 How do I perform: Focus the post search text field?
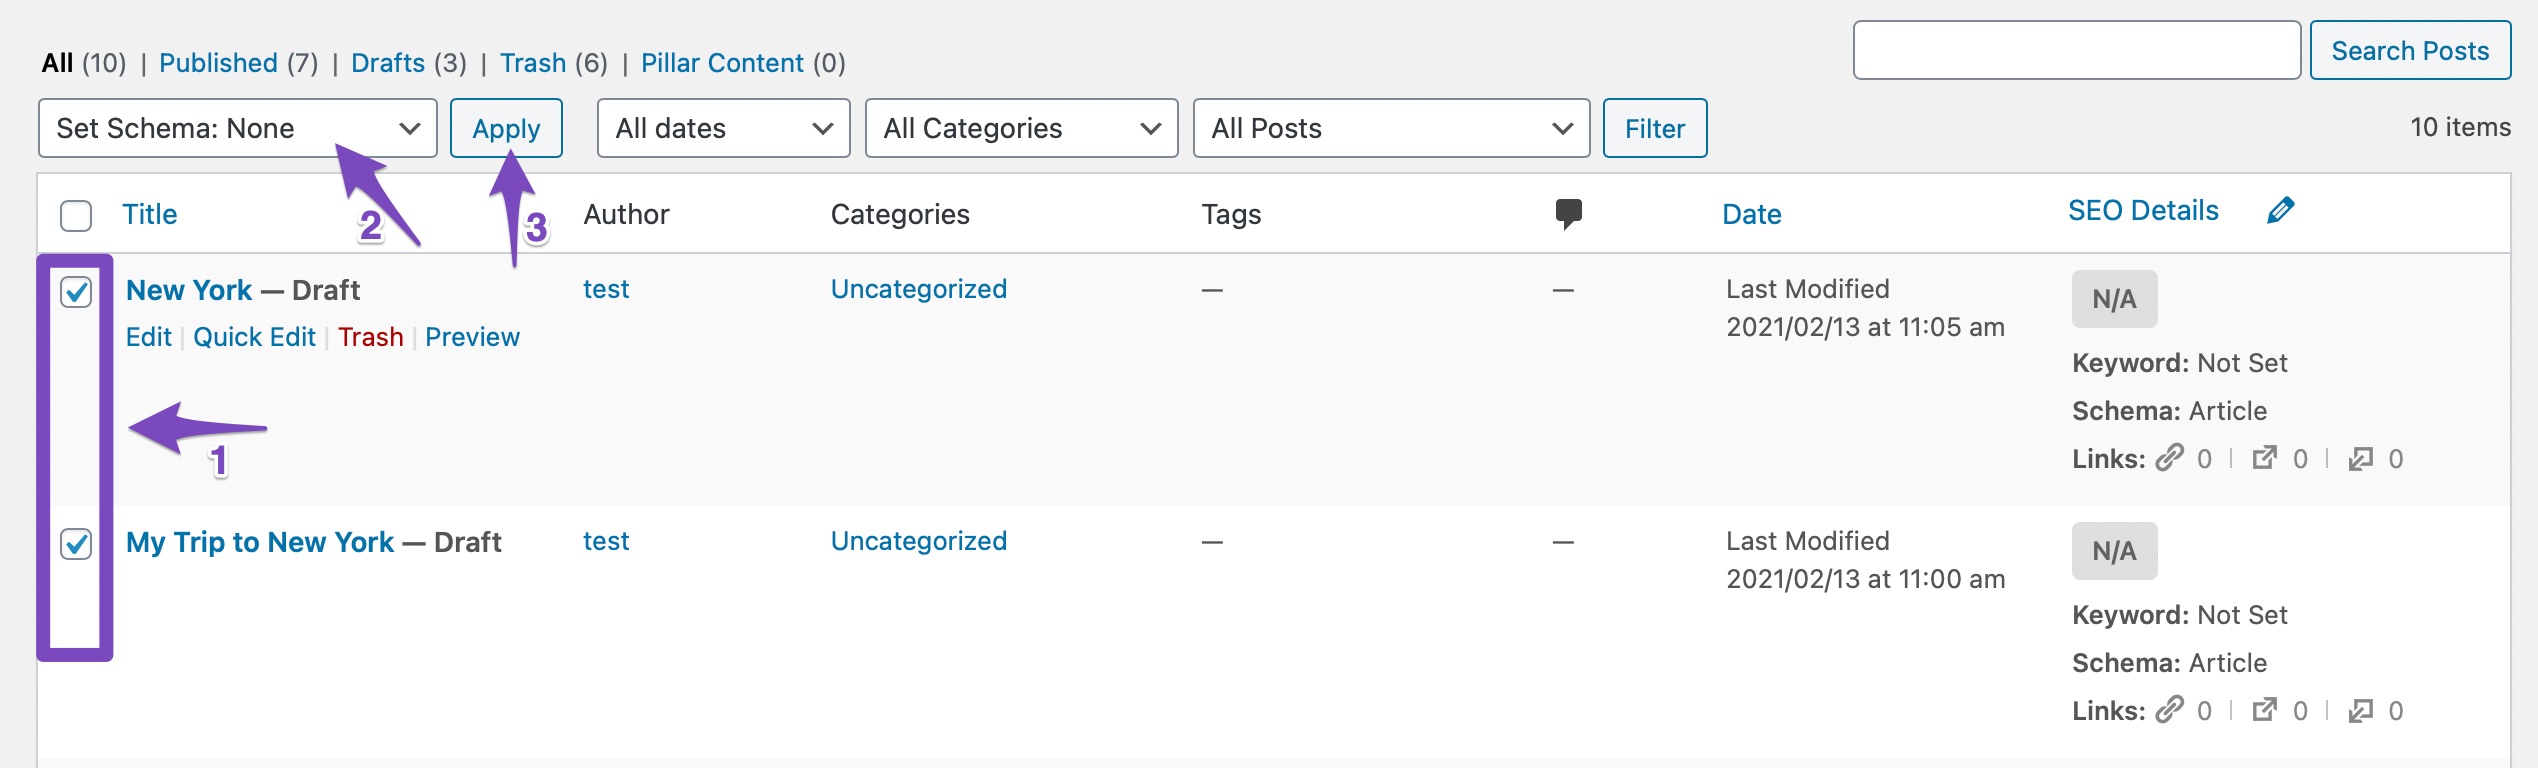2076,50
